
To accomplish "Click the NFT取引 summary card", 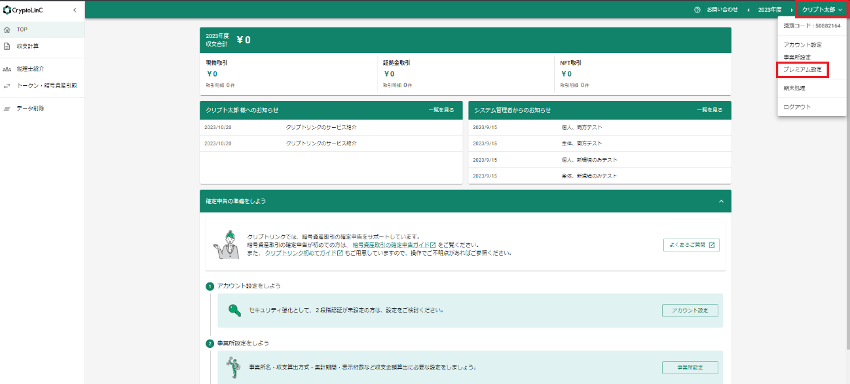I will pos(643,74).
